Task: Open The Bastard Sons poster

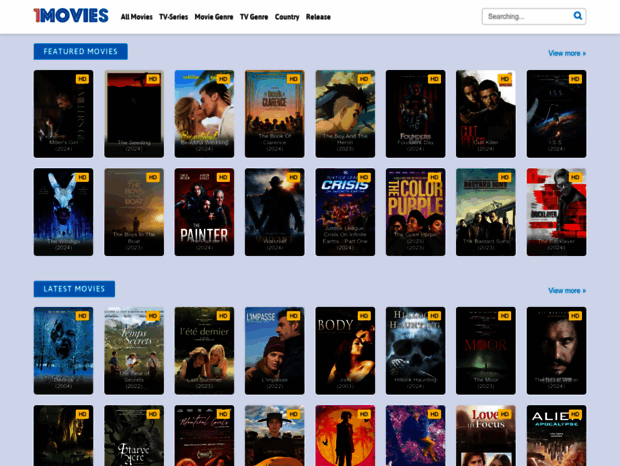Action: 486,212
